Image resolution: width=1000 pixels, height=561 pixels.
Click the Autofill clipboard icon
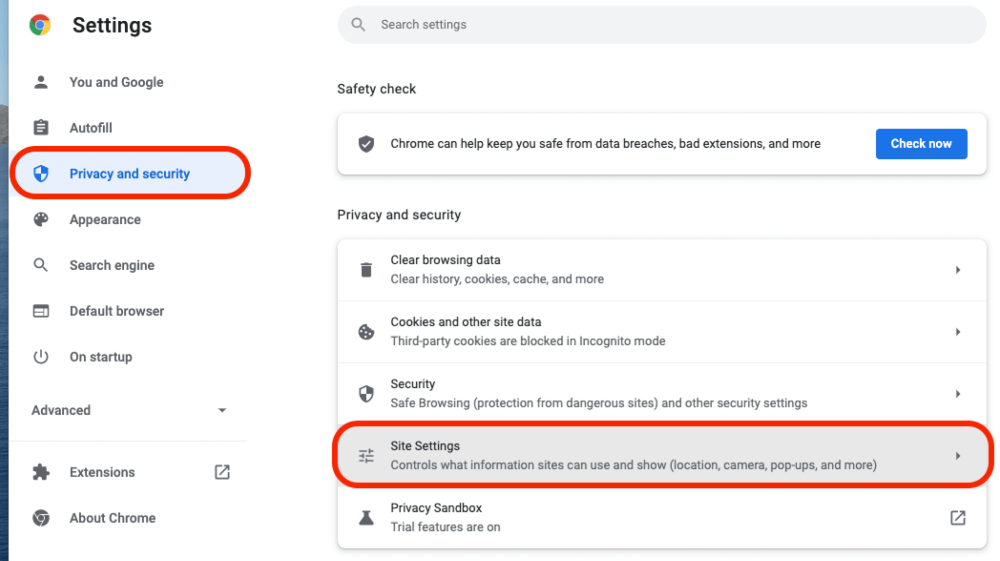41,128
